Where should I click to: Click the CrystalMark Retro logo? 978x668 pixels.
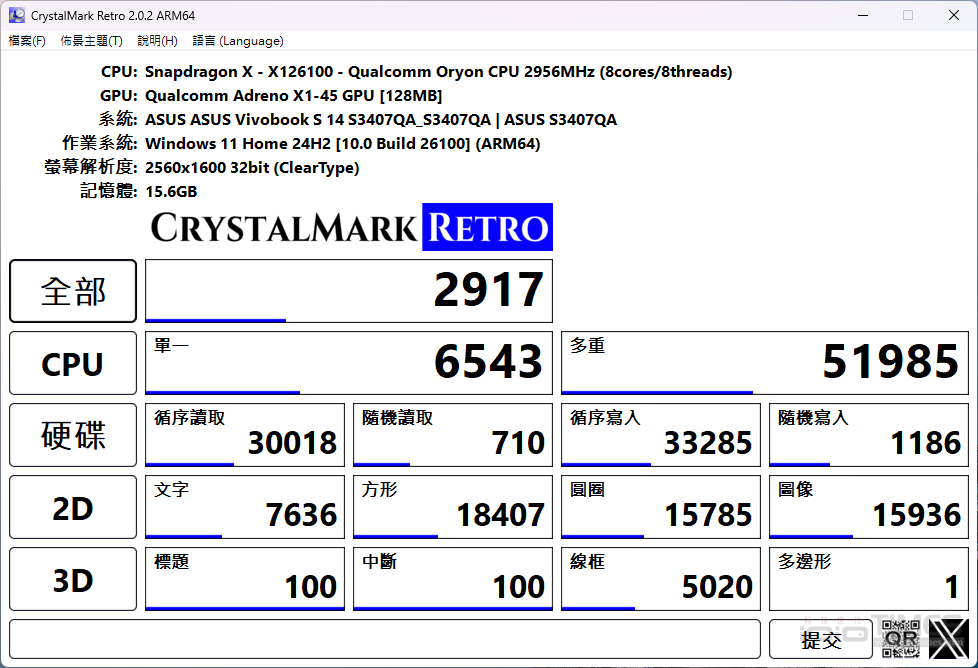pyautogui.click(x=352, y=227)
